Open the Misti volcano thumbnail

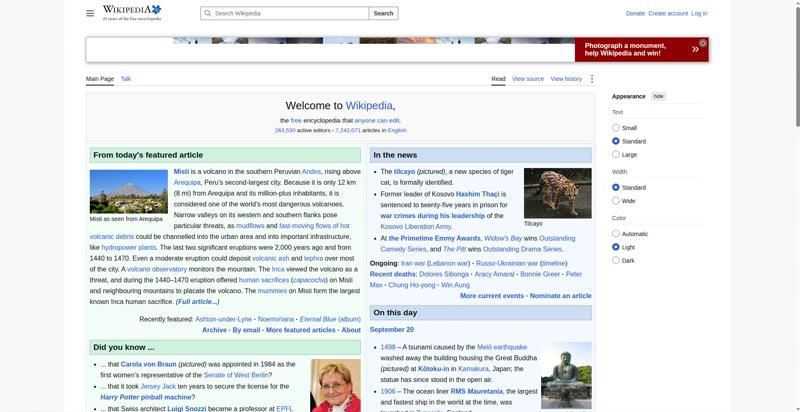coord(129,191)
